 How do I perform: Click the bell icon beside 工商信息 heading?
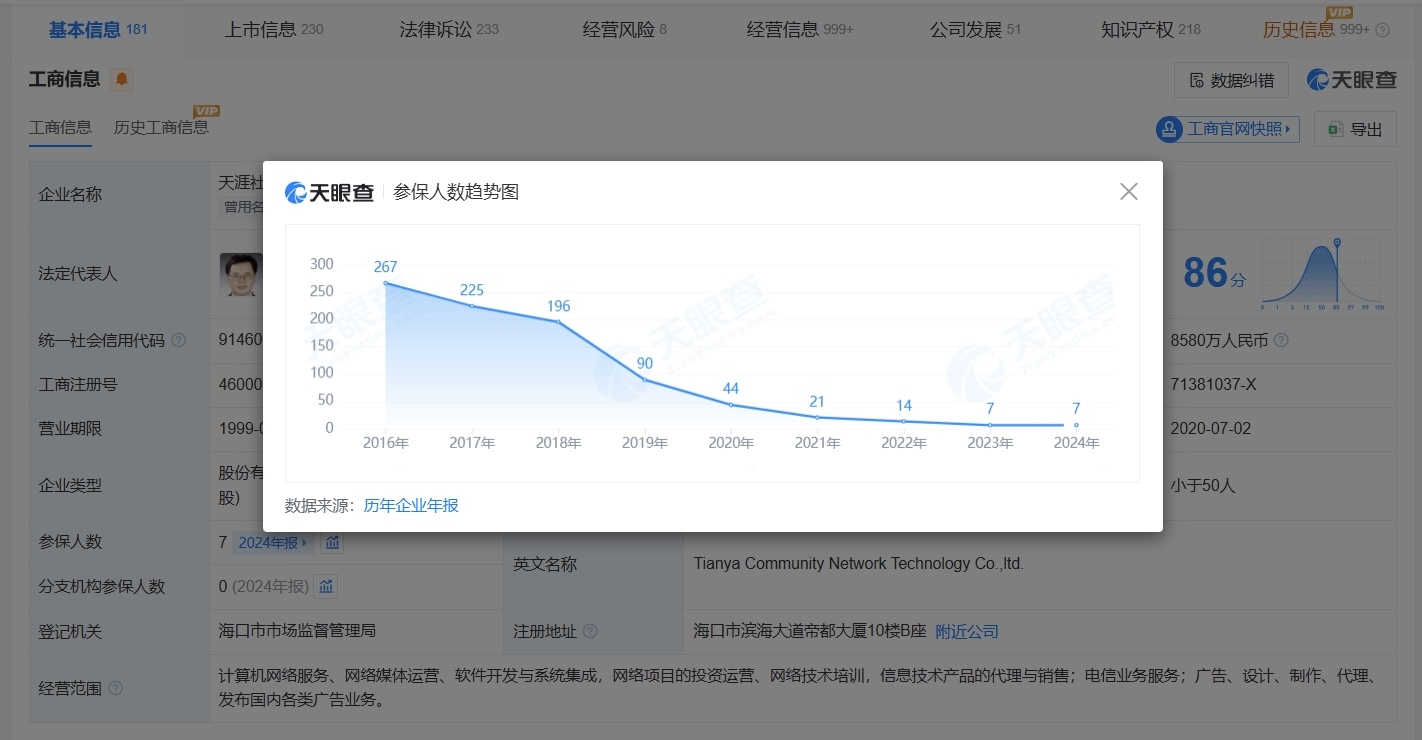122,79
